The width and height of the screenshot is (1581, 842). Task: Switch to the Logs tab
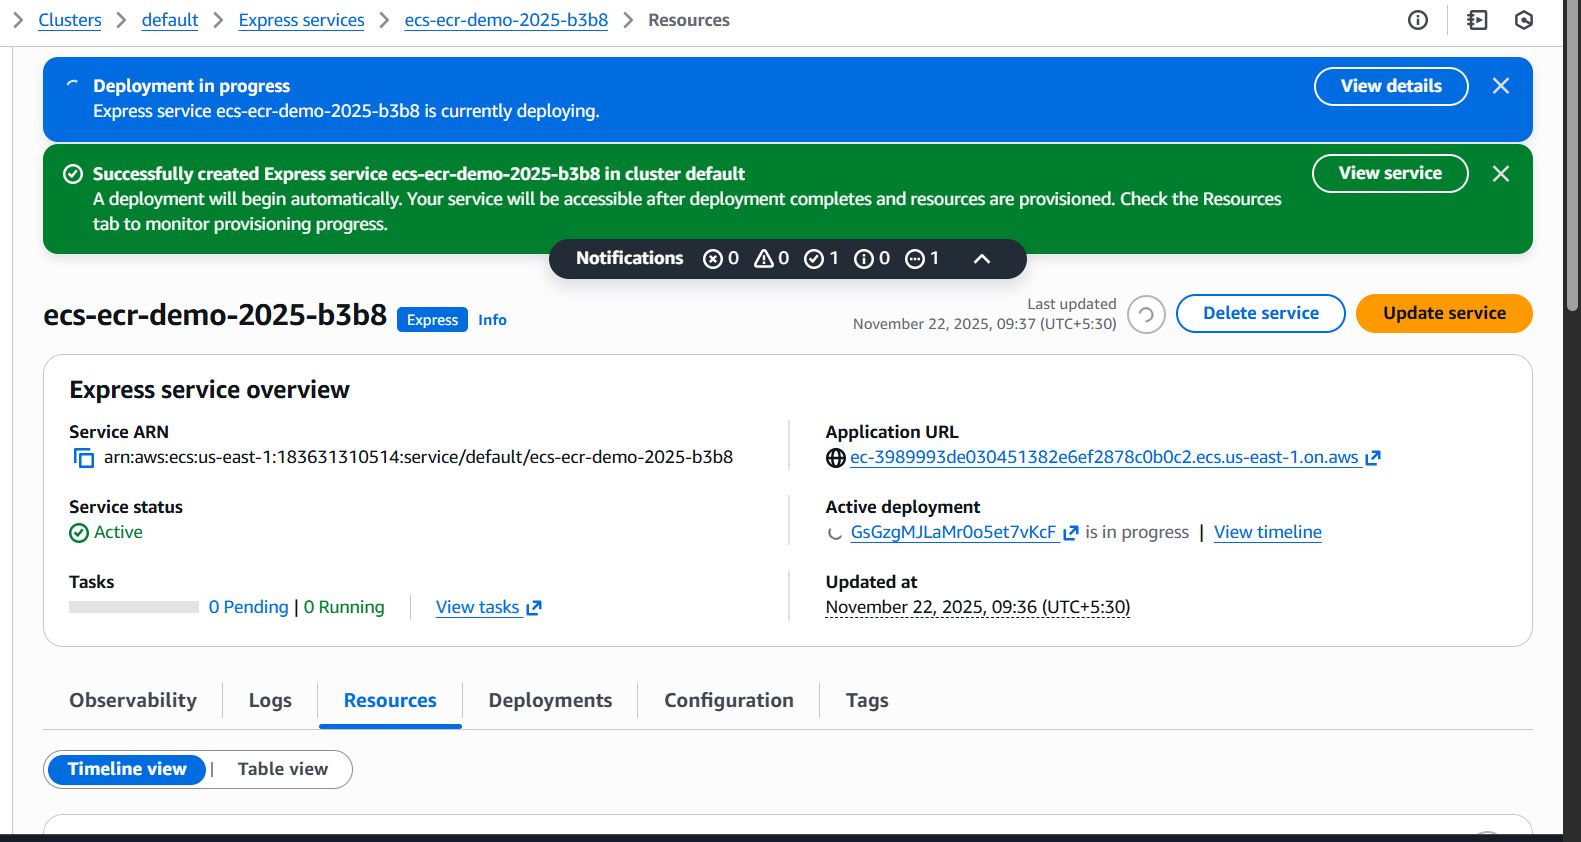(x=270, y=700)
